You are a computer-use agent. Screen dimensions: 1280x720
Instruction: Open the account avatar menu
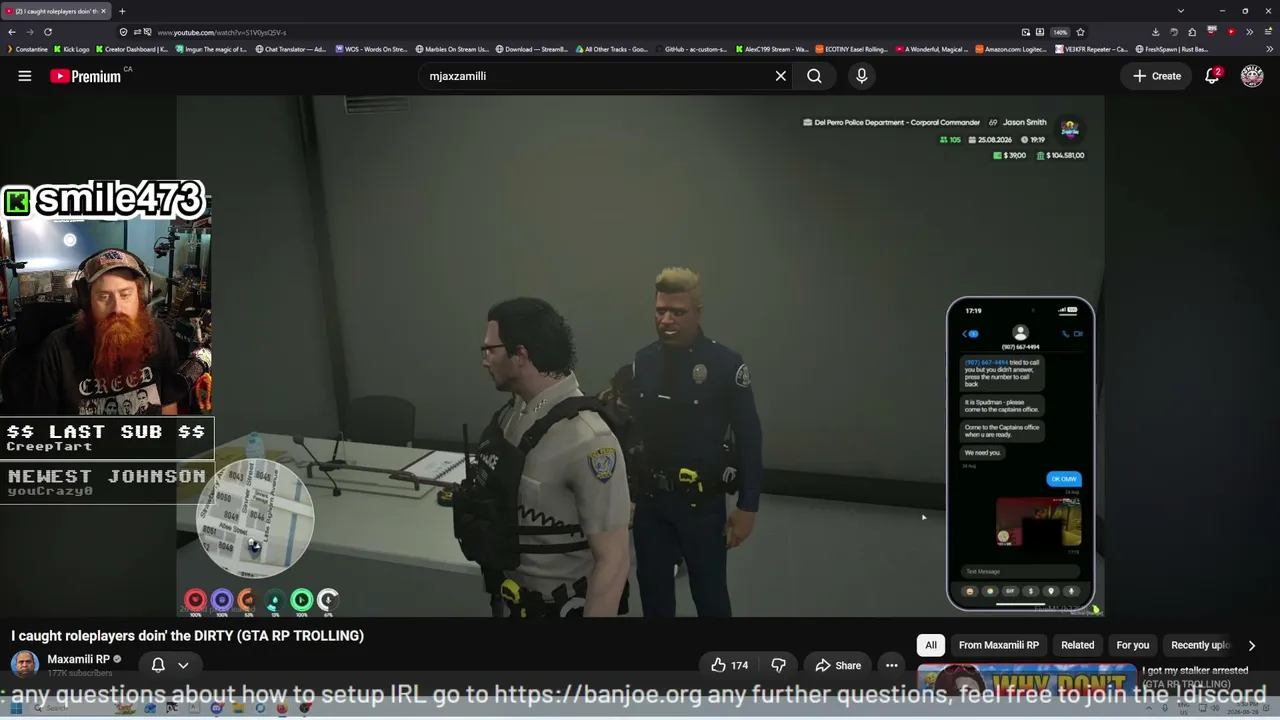(1252, 76)
